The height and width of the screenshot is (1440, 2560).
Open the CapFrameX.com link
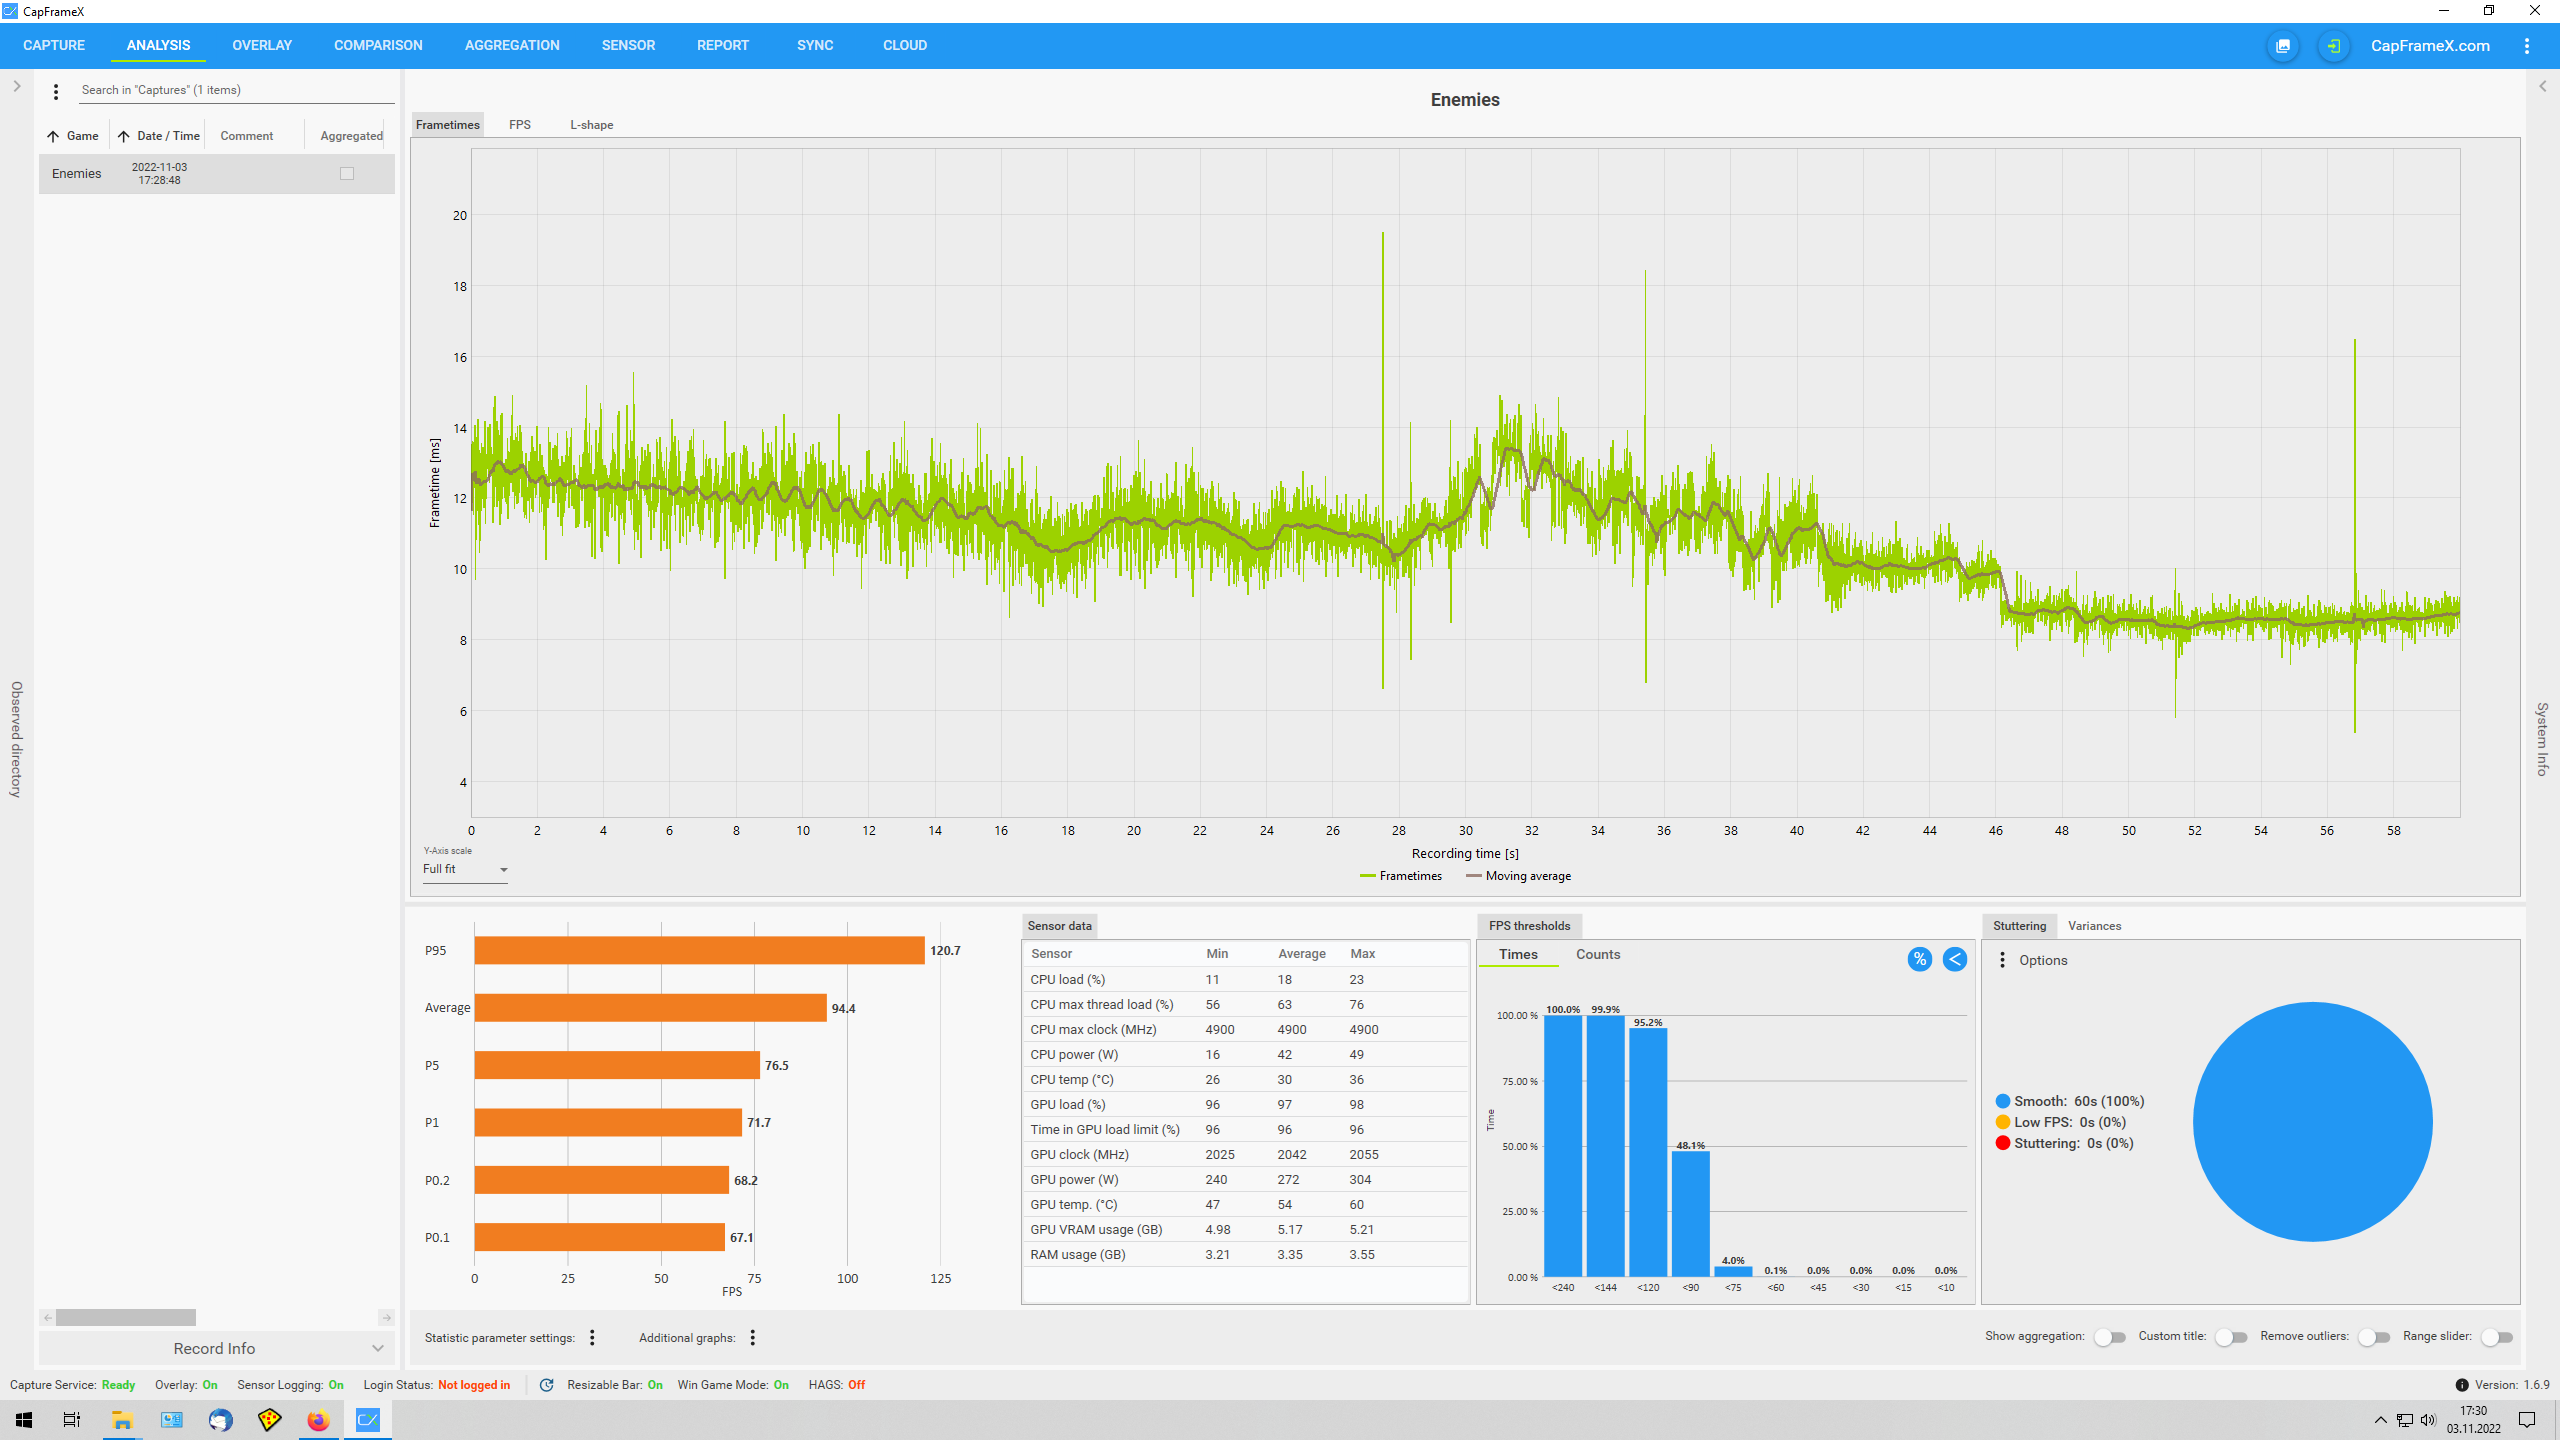[x=2430, y=46]
